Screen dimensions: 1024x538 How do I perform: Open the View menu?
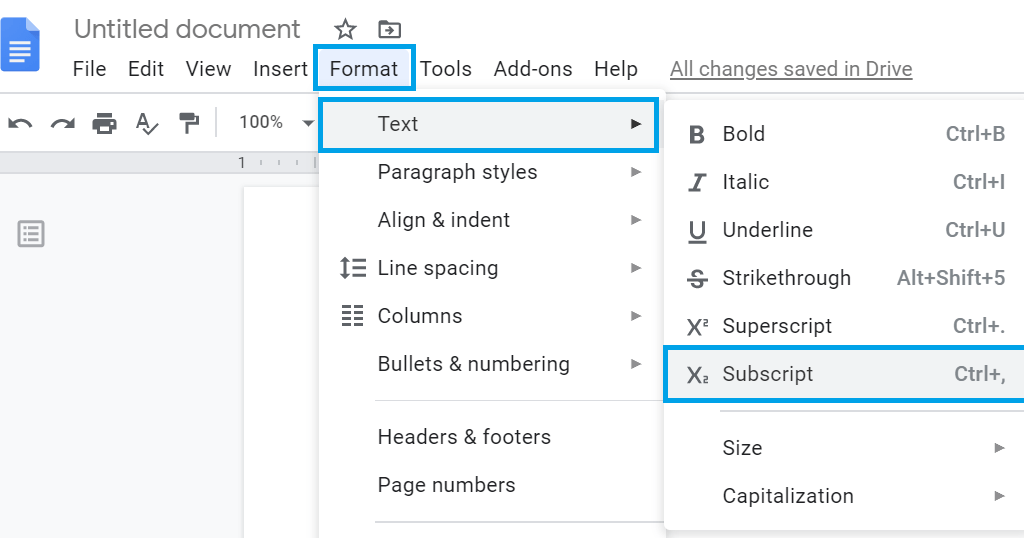point(208,69)
